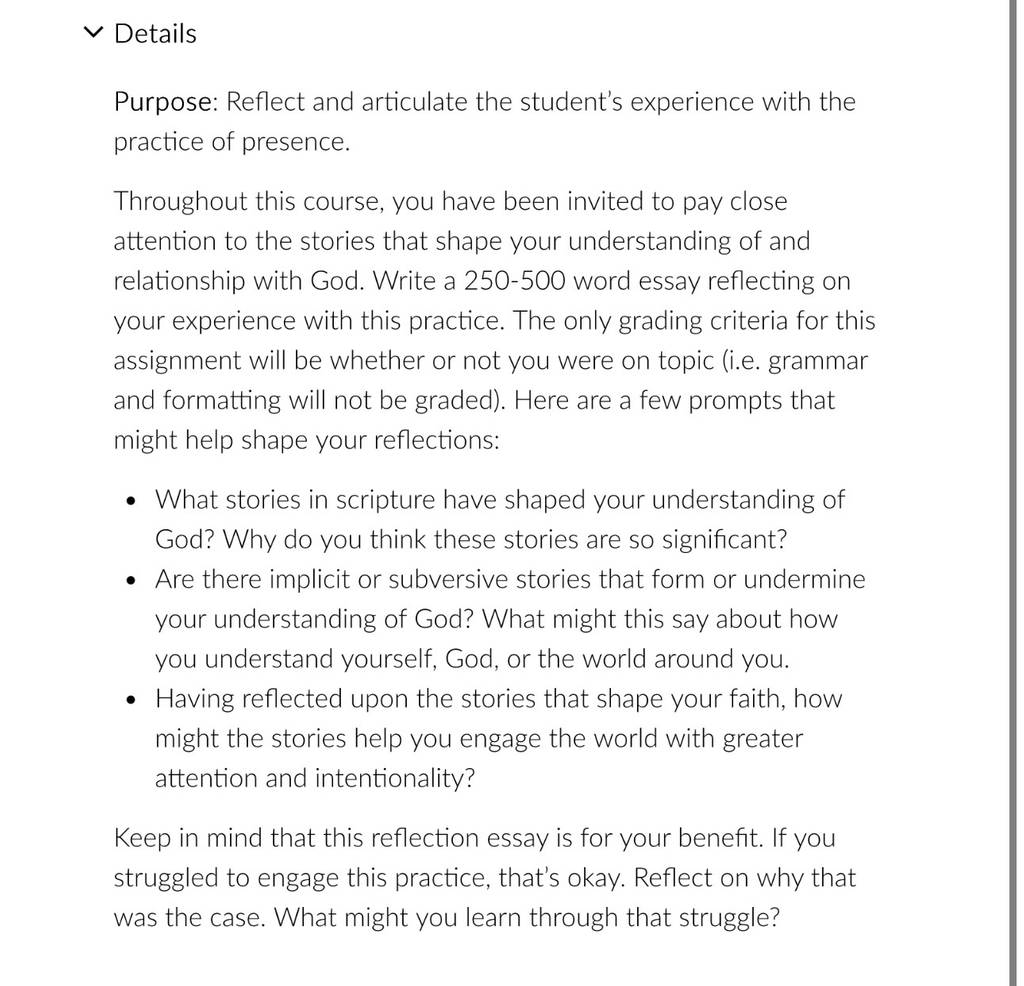Click the bold Purpose label

coord(166,102)
